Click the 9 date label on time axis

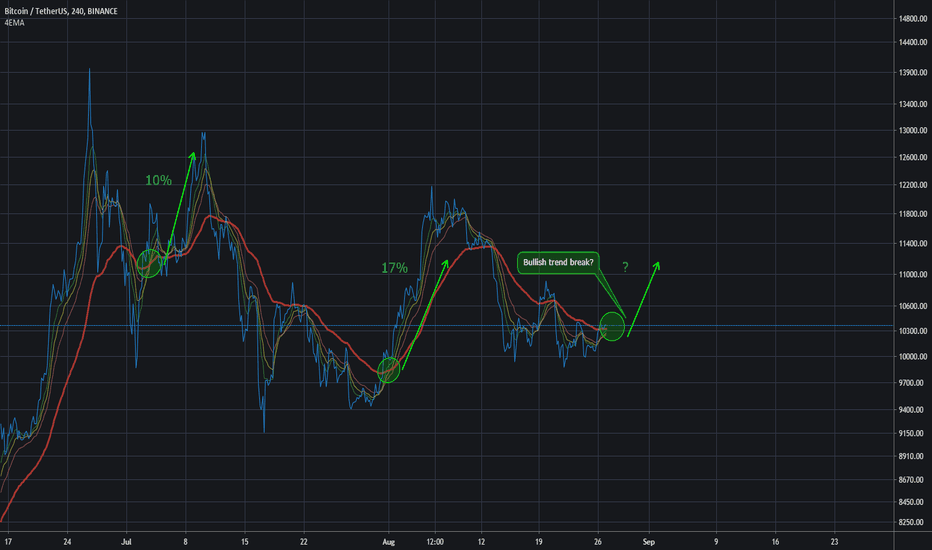click(x=716, y=542)
